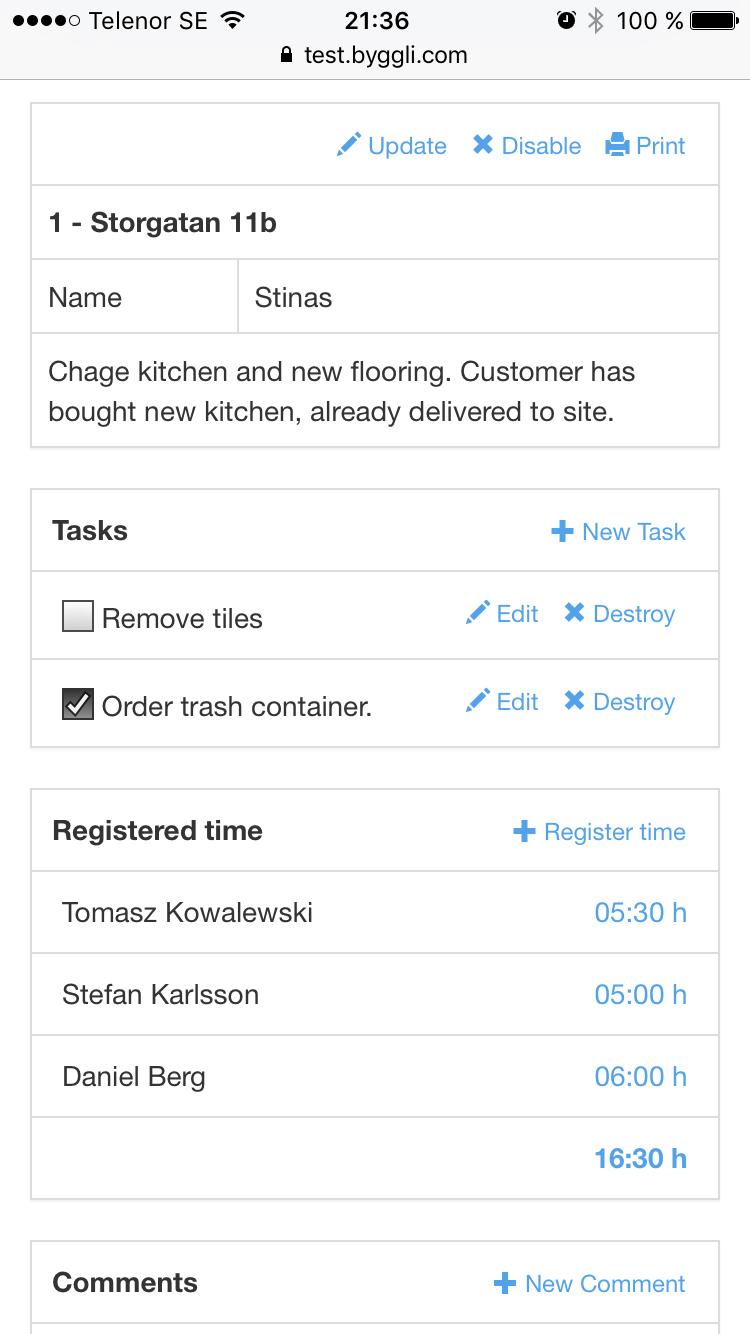Click the Destroy link for Order trash container
This screenshot has width=750, height=1334.
pyautogui.click(x=634, y=702)
